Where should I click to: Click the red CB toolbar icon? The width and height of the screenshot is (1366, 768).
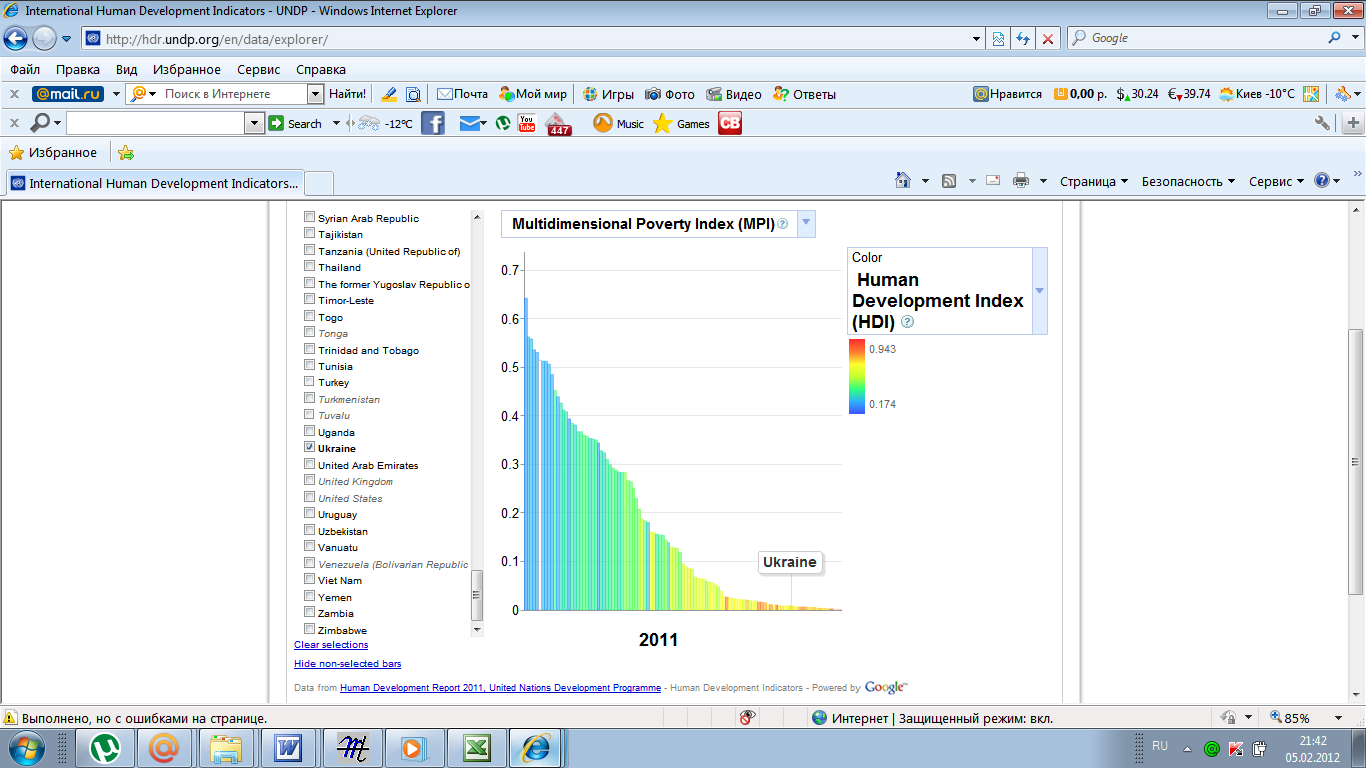point(730,123)
